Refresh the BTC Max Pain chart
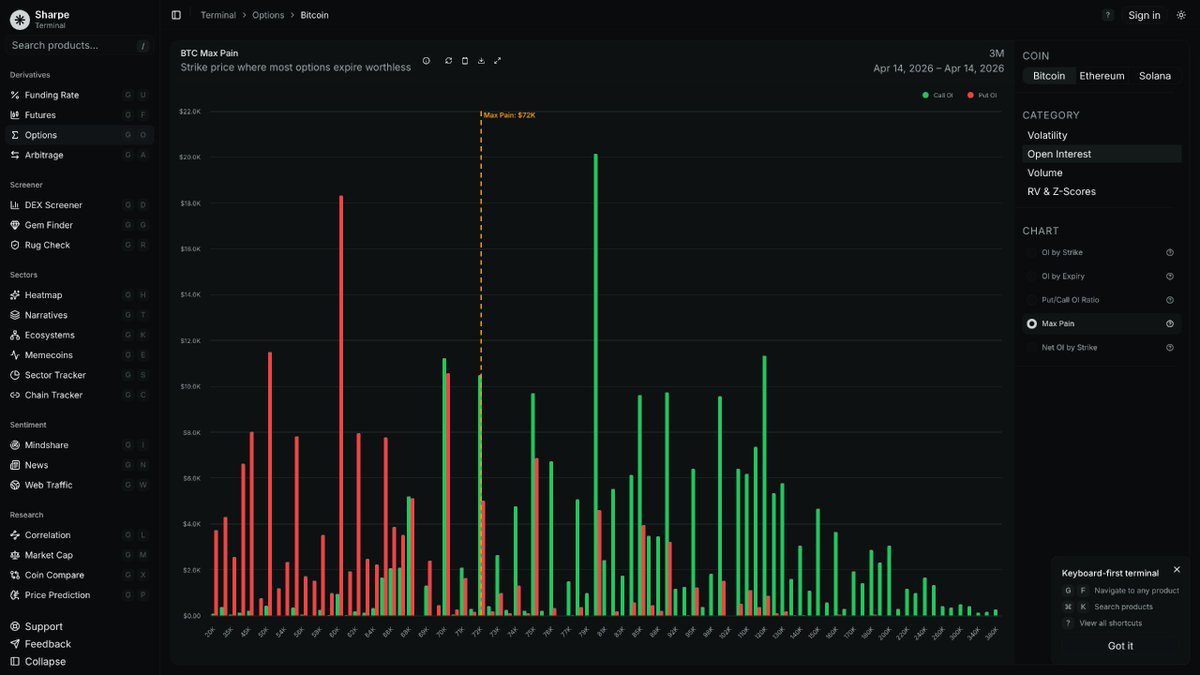The width and height of the screenshot is (1200, 675). 449,61
